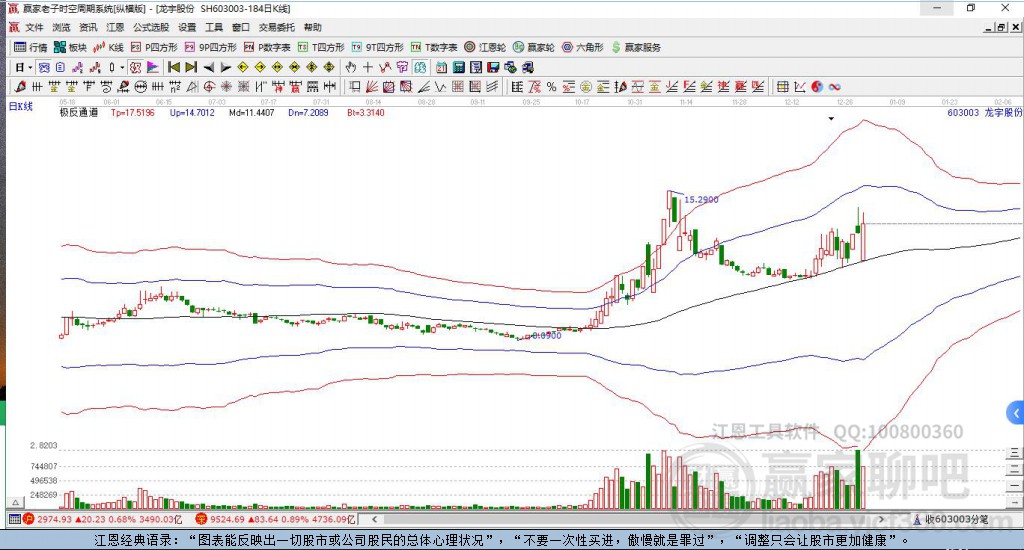Click the black right arrow icon

click(x=225, y=67)
